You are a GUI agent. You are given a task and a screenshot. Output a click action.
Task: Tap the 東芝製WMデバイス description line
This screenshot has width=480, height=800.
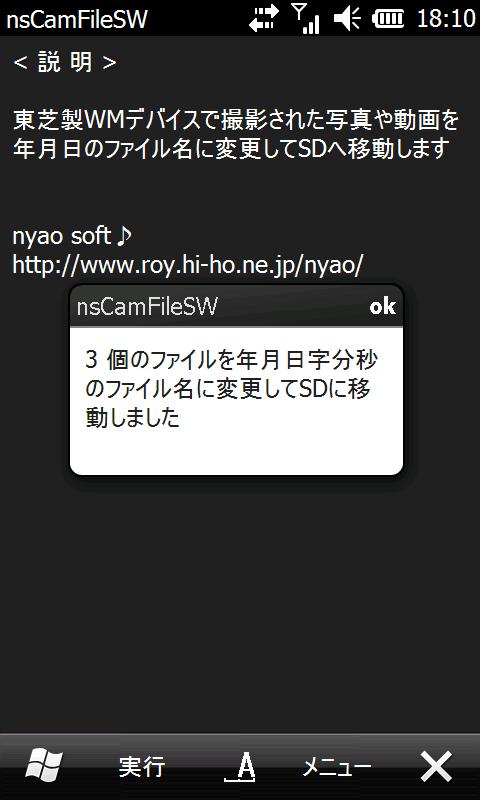tap(236, 121)
